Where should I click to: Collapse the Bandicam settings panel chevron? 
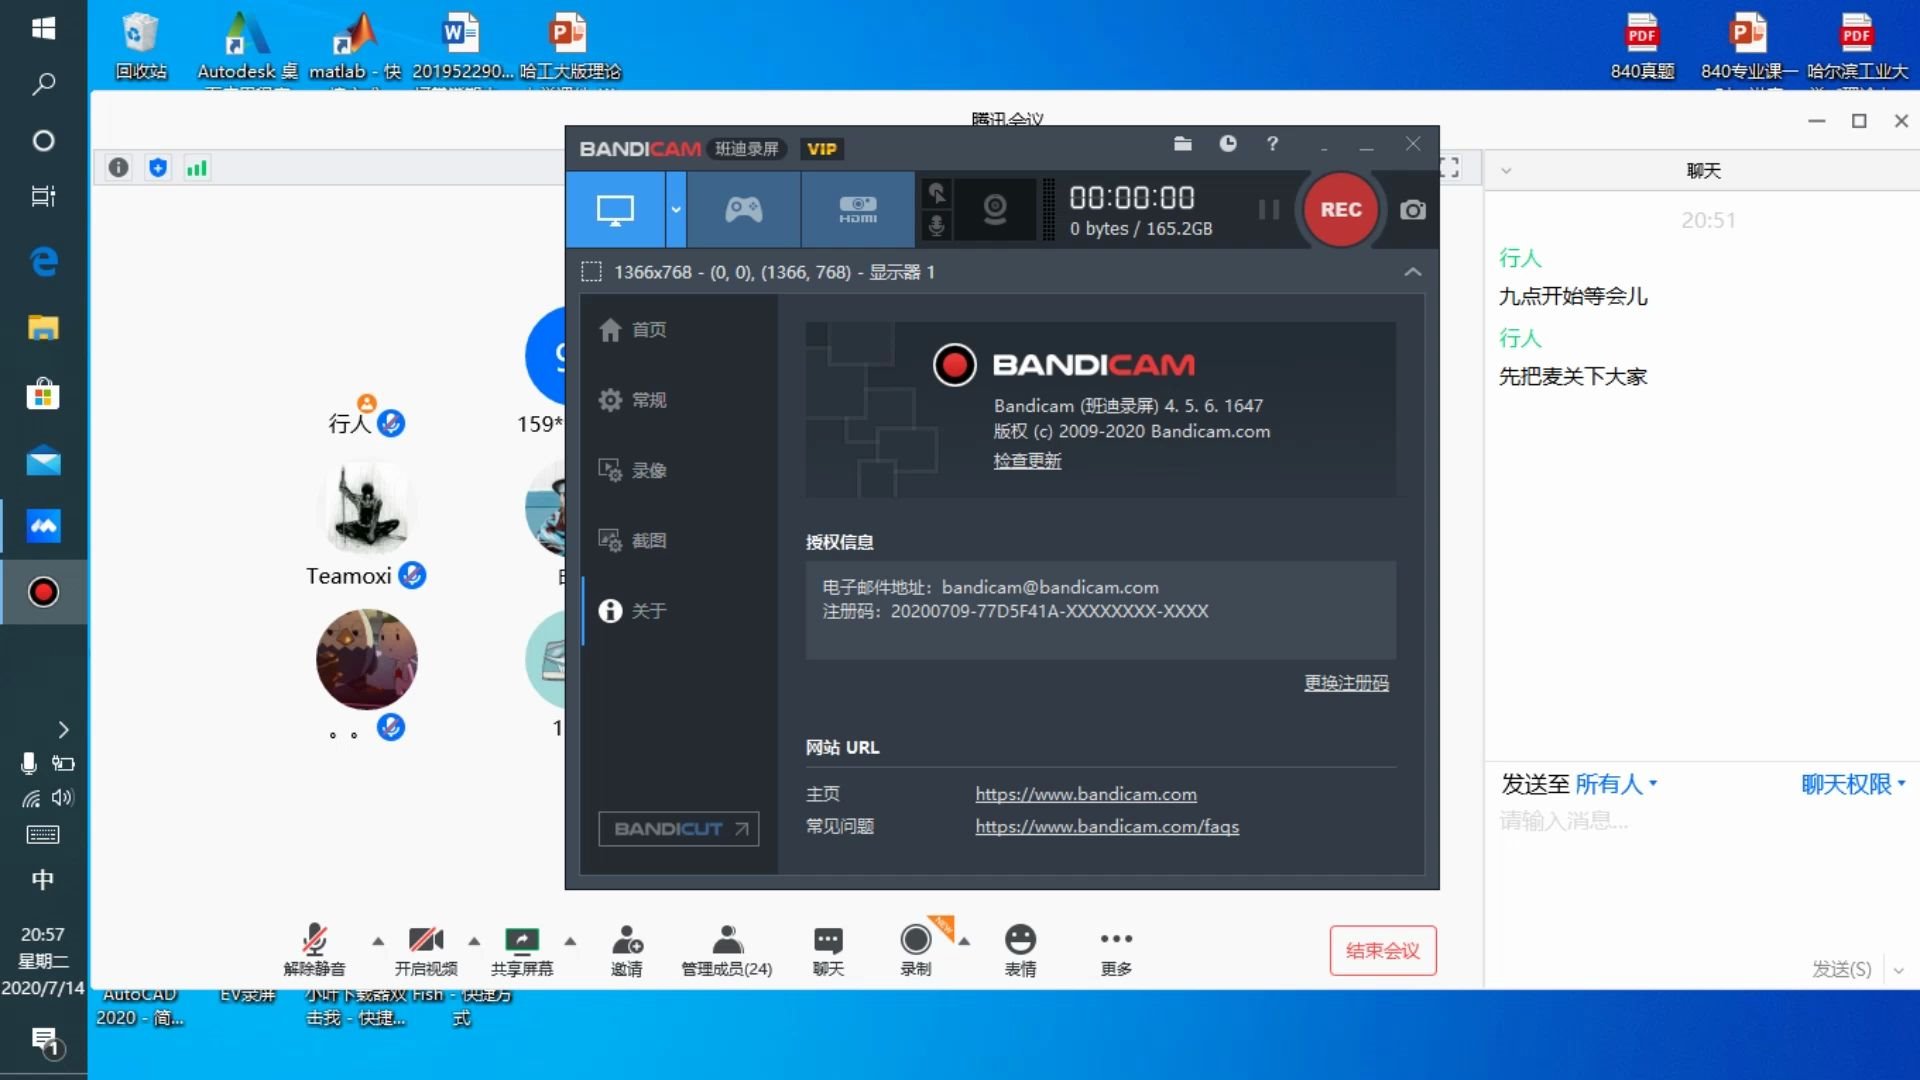click(x=1412, y=272)
